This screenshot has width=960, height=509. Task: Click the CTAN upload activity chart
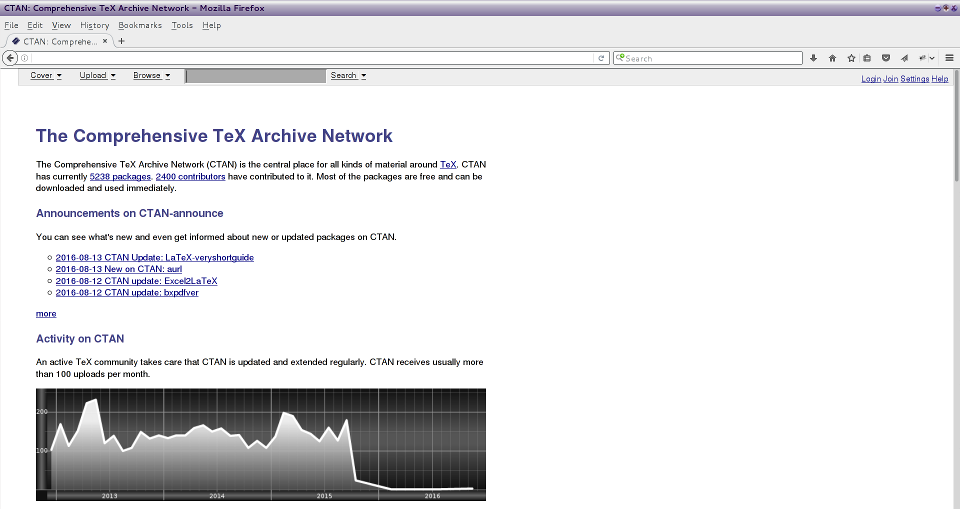tap(261, 445)
